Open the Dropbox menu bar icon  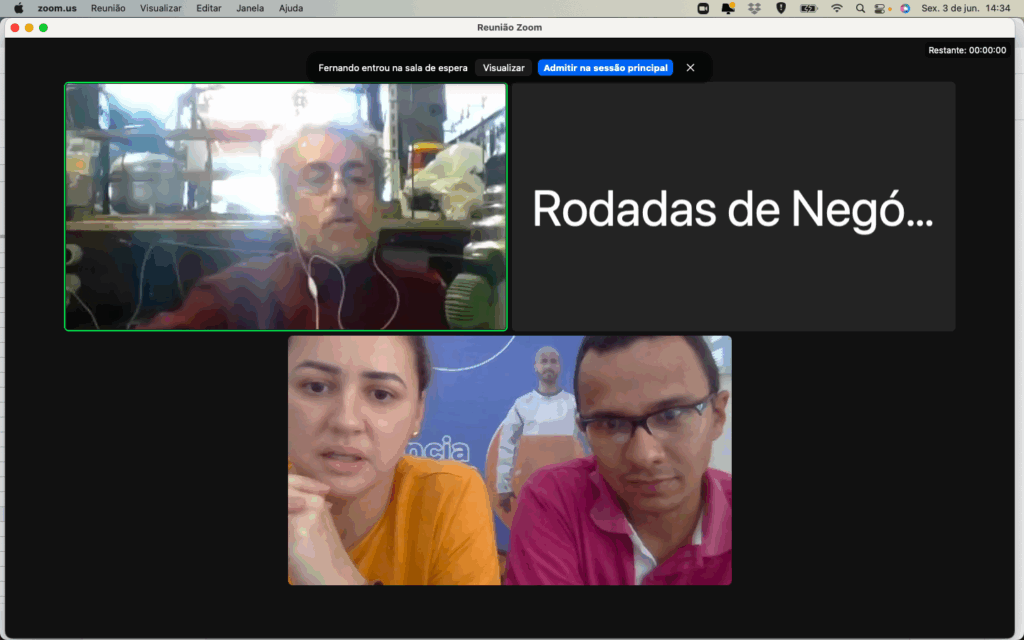(755, 8)
